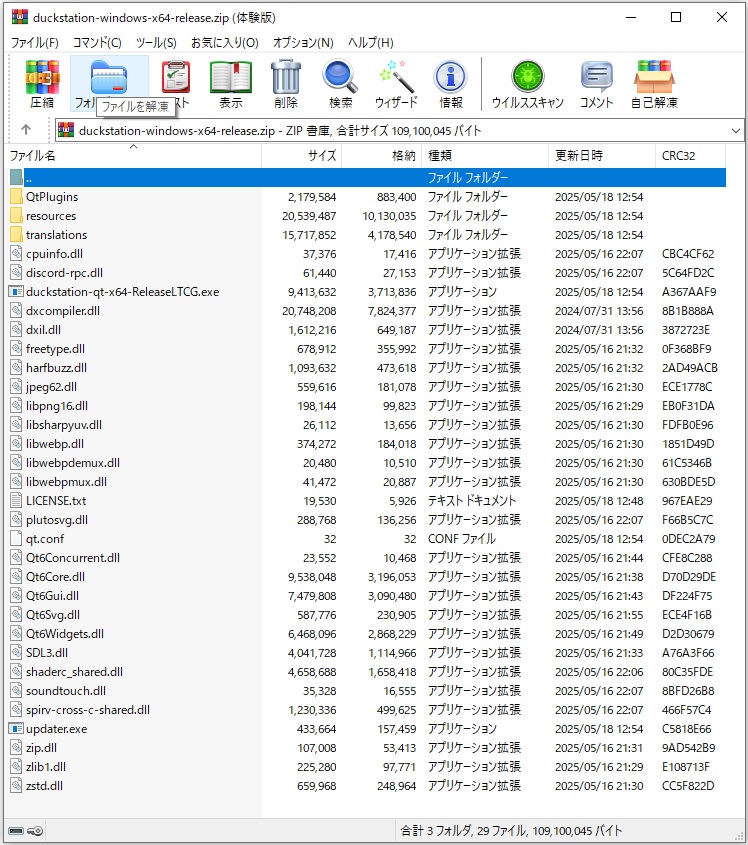Screen dimensions: 748x845
Task: Select Qt6Widgets.dll file name
Action: (x=65, y=633)
